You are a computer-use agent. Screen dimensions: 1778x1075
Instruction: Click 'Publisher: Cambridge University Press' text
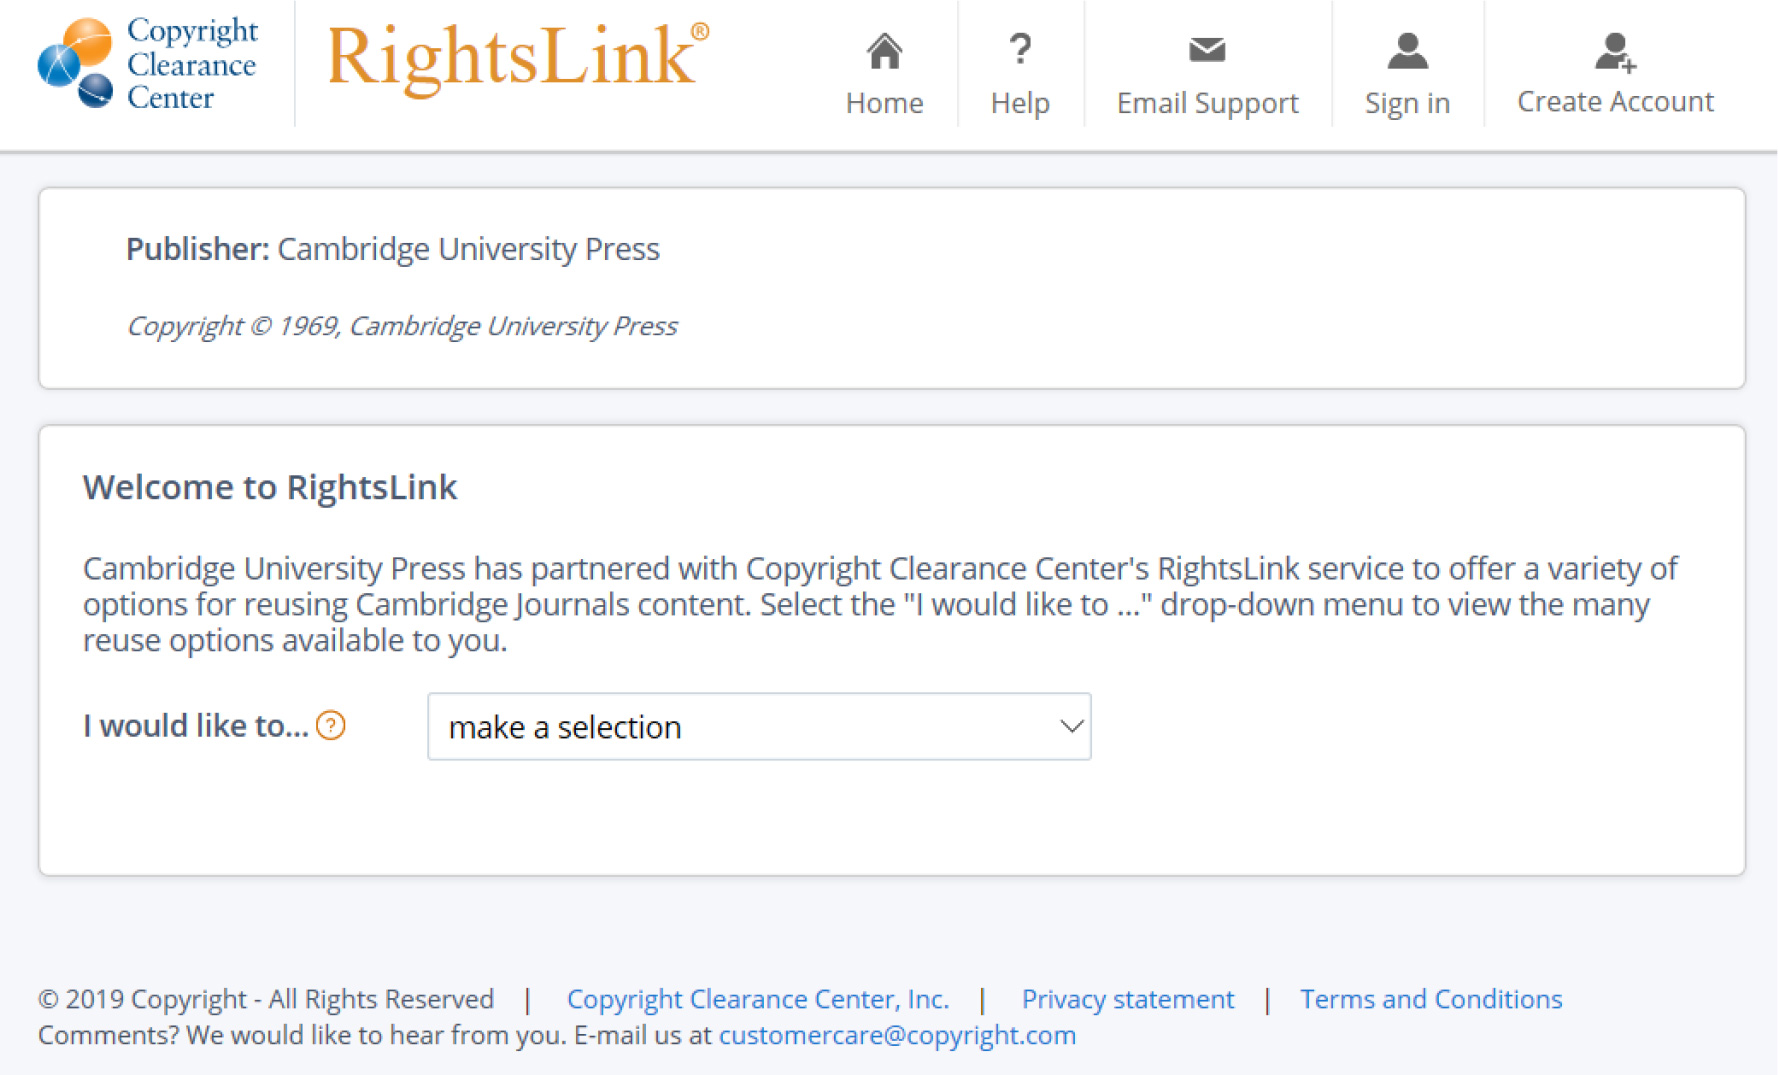(393, 249)
